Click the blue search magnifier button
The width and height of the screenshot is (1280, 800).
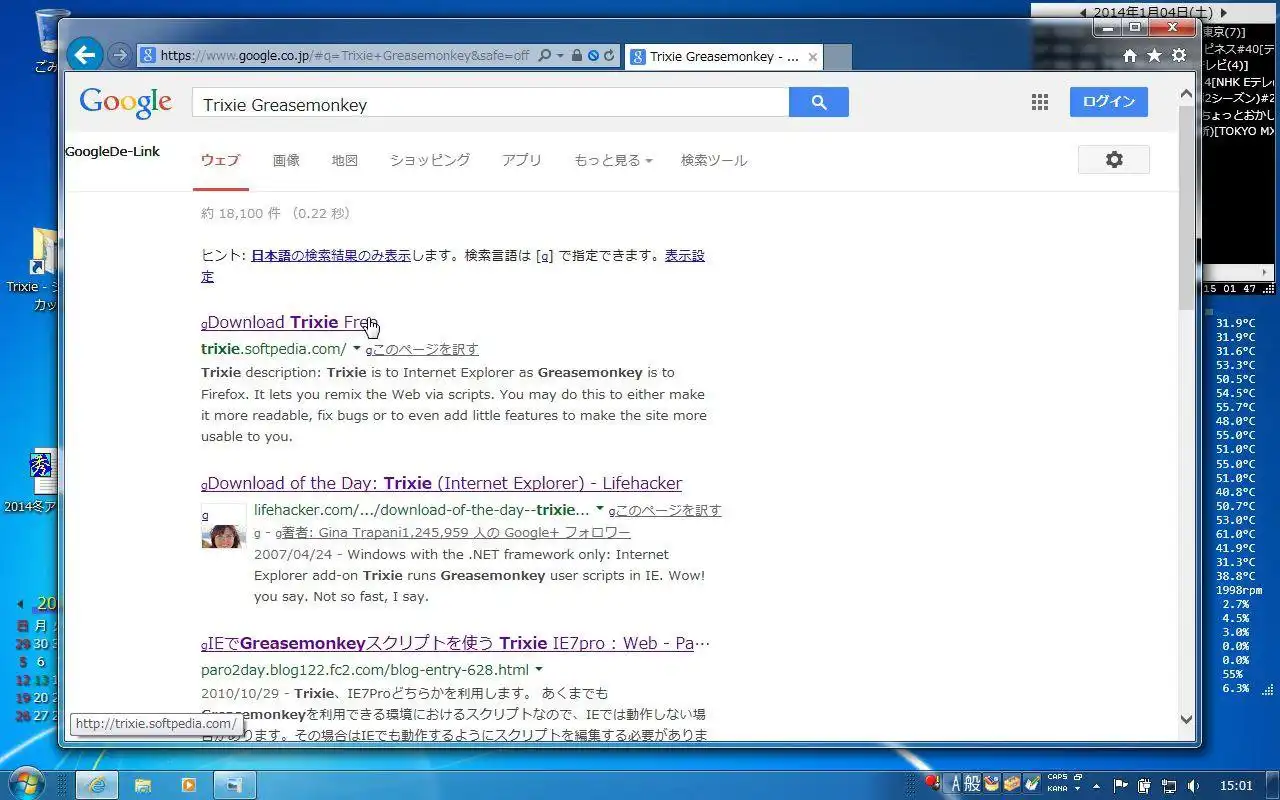(x=819, y=102)
